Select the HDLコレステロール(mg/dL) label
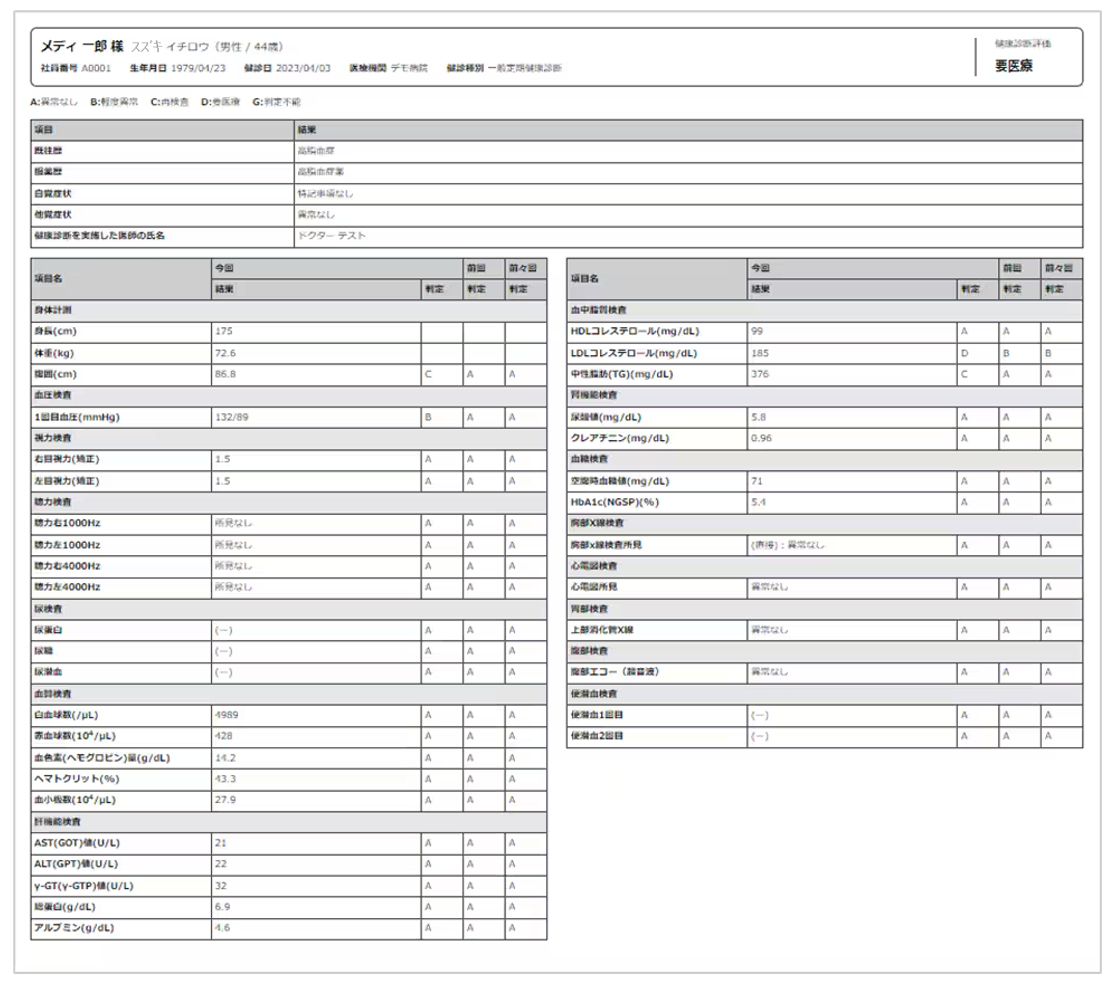 click(635, 331)
